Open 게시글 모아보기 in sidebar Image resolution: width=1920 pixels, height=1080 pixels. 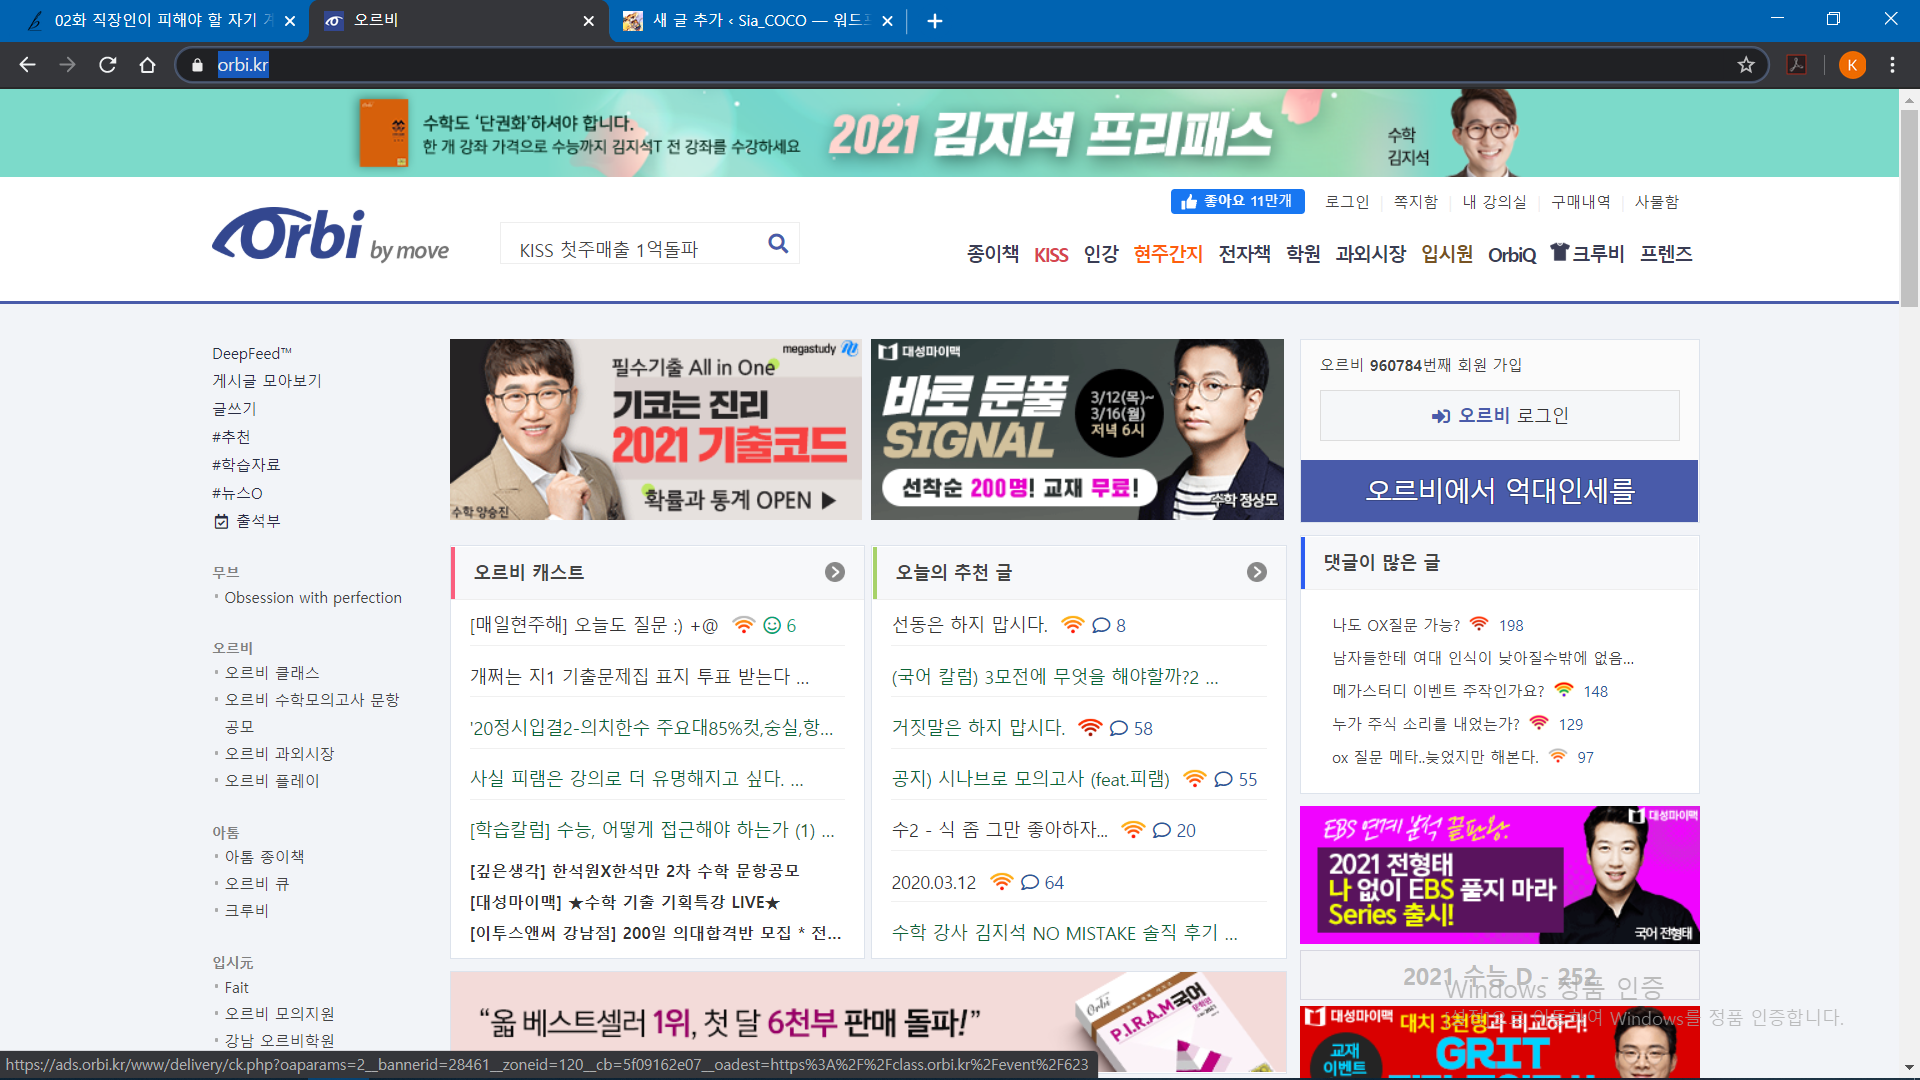click(267, 381)
